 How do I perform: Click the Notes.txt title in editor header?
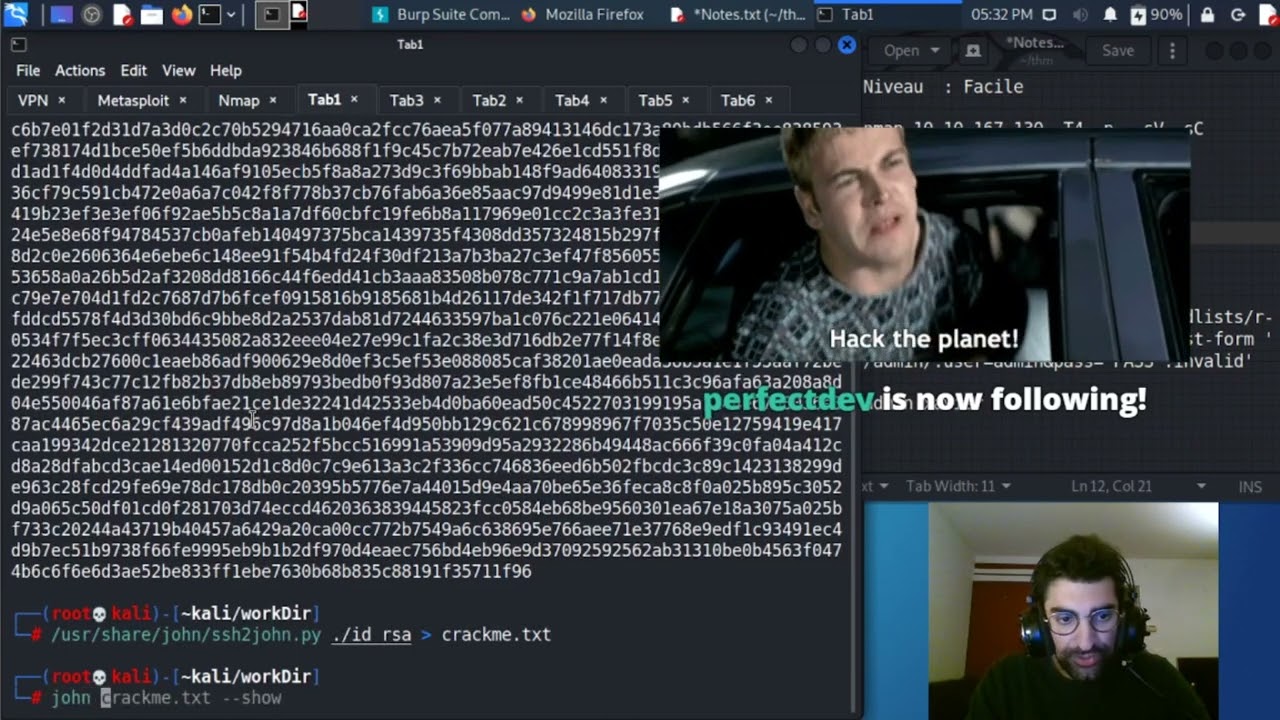1034,43
